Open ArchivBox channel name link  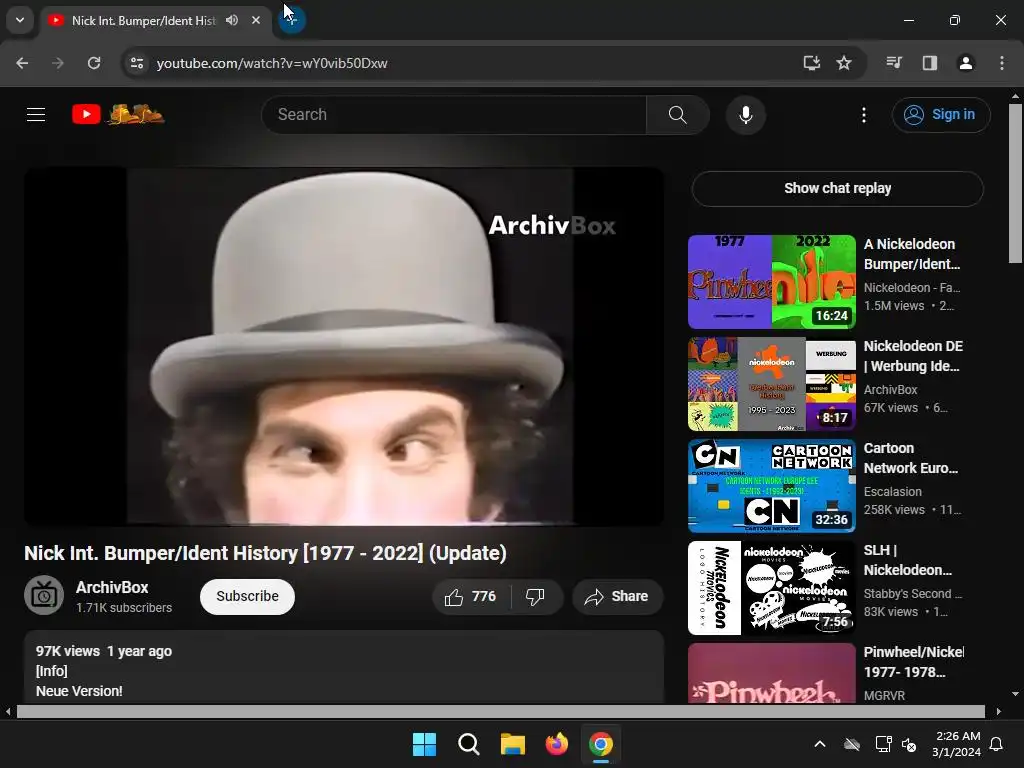(x=112, y=588)
